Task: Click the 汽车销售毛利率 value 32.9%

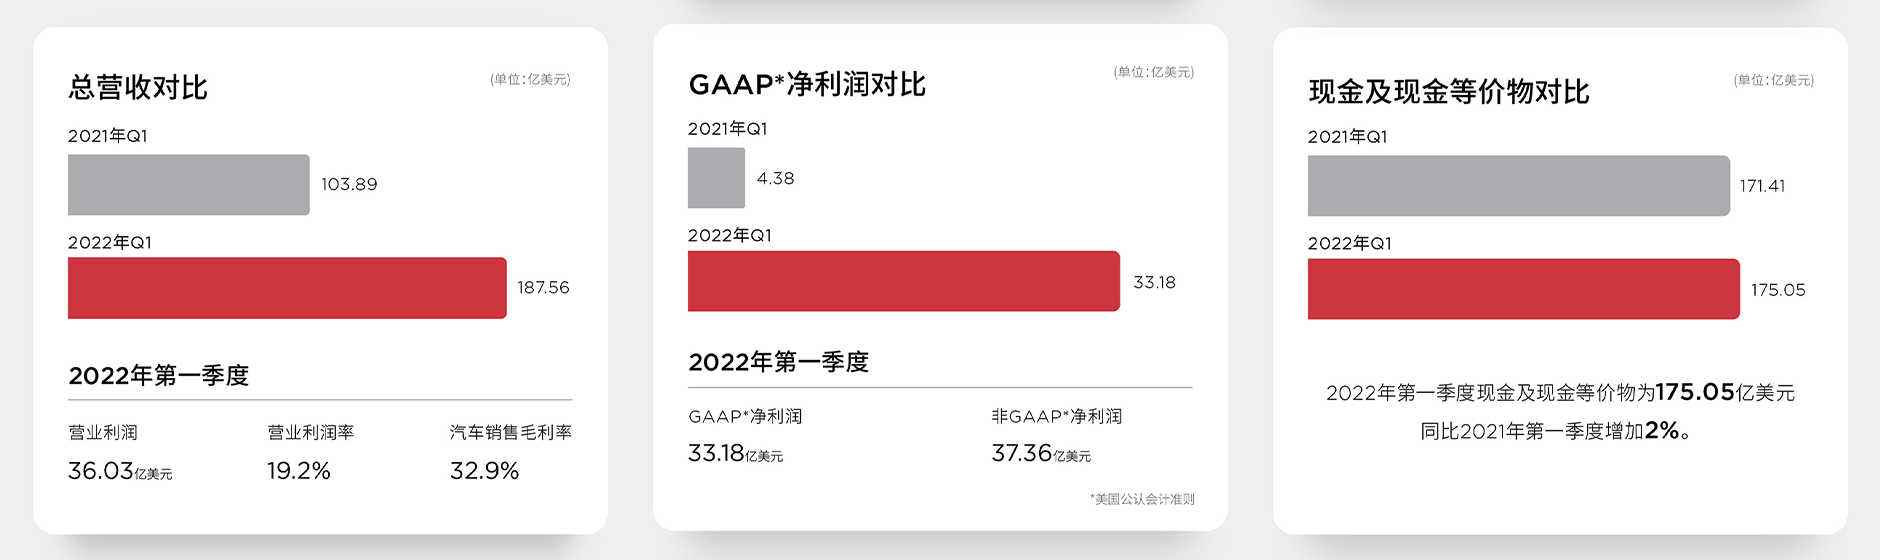Action: click(x=485, y=471)
